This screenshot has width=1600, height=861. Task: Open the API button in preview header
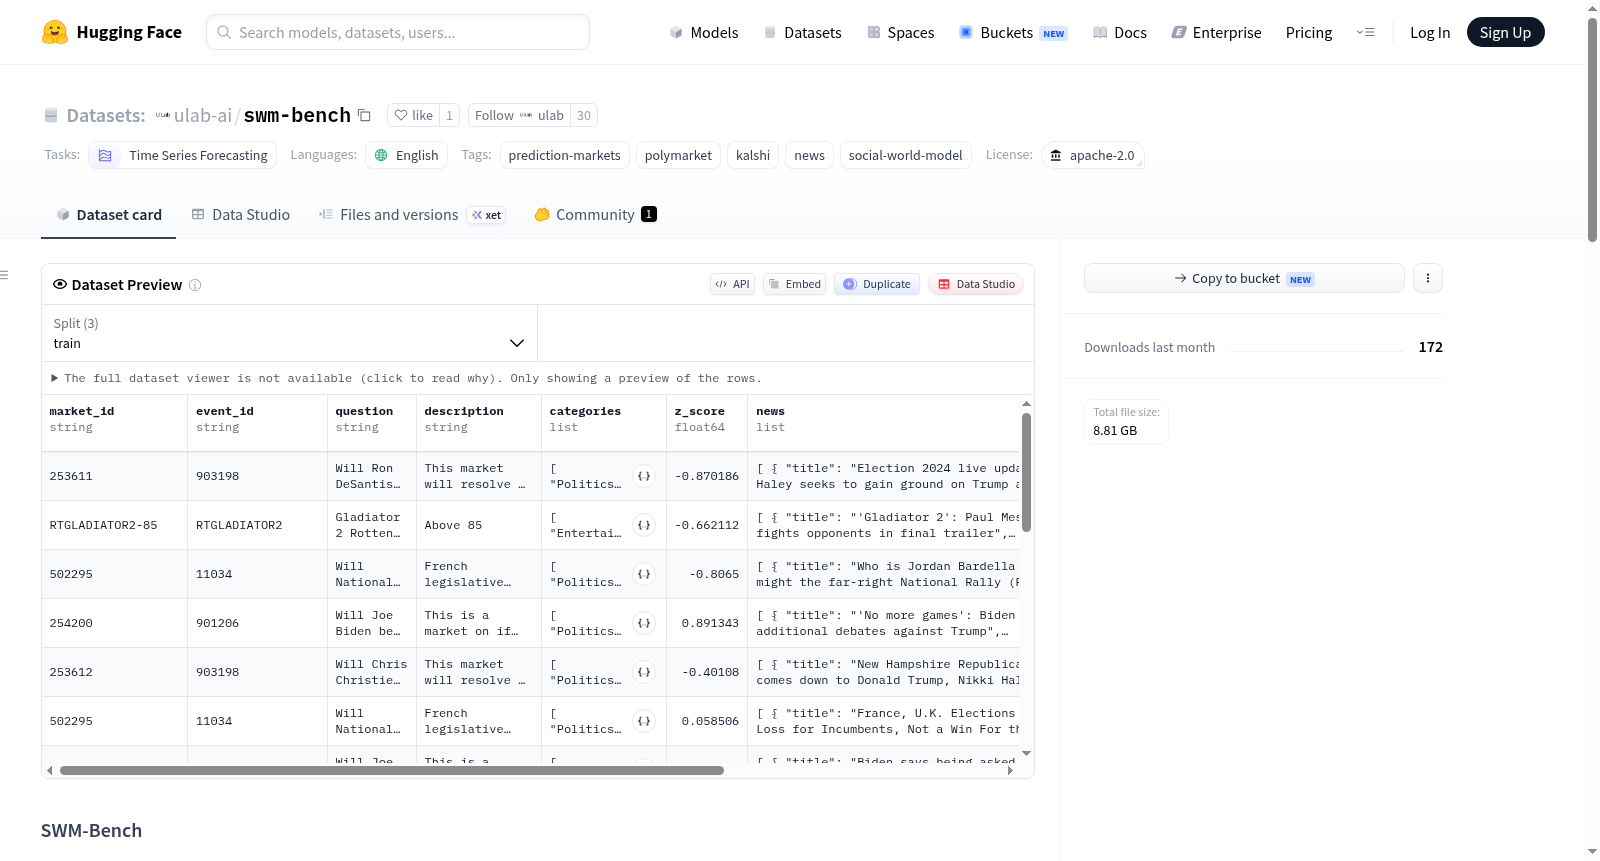pos(732,284)
